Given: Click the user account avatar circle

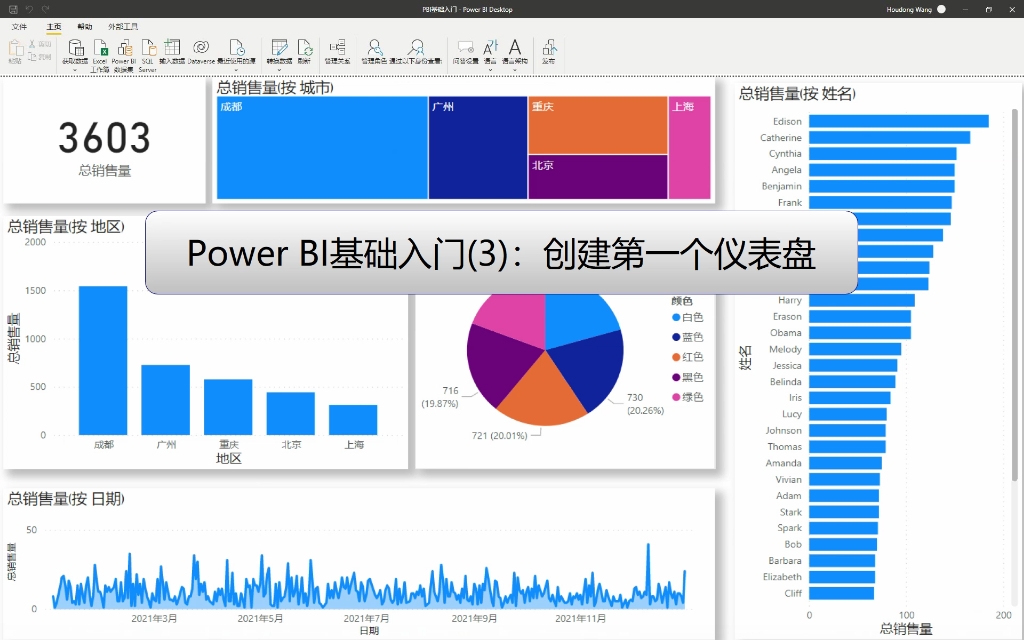Looking at the screenshot, I should pyautogui.click(x=941, y=9).
